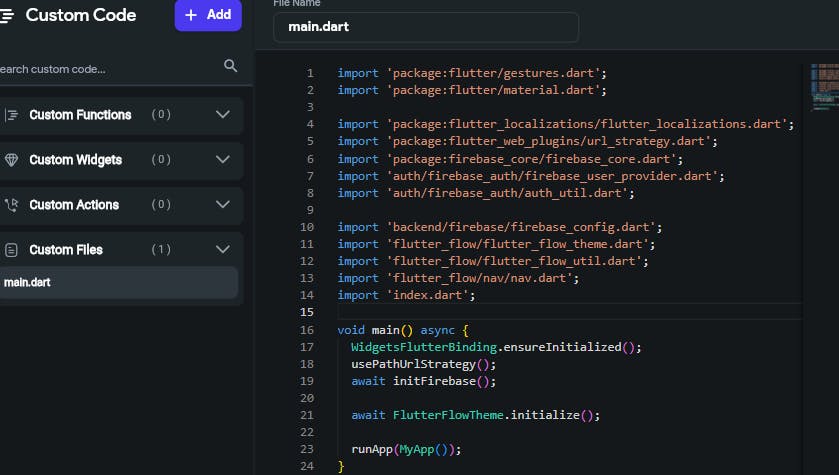This screenshot has width=839, height=475.
Task: Expand the Custom Actions section chevron
Action: click(223, 205)
